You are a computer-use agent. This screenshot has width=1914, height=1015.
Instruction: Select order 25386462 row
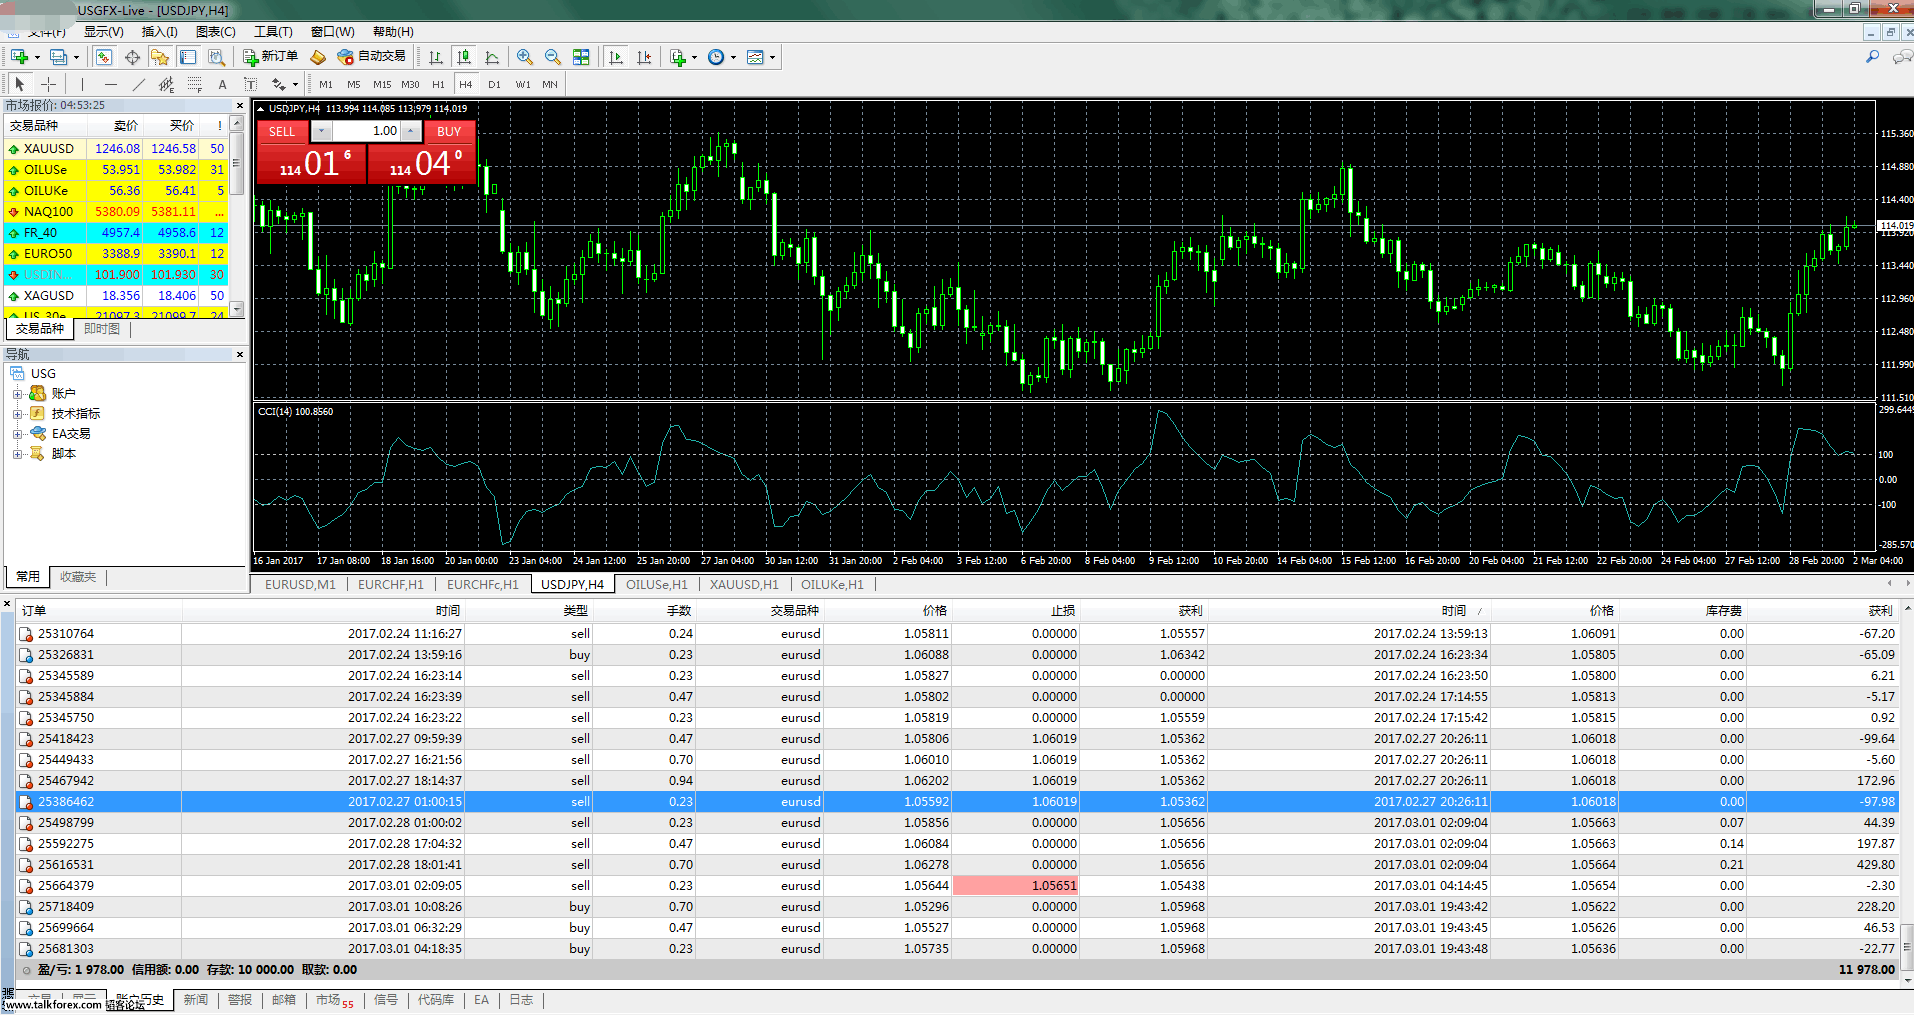(x=957, y=802)
